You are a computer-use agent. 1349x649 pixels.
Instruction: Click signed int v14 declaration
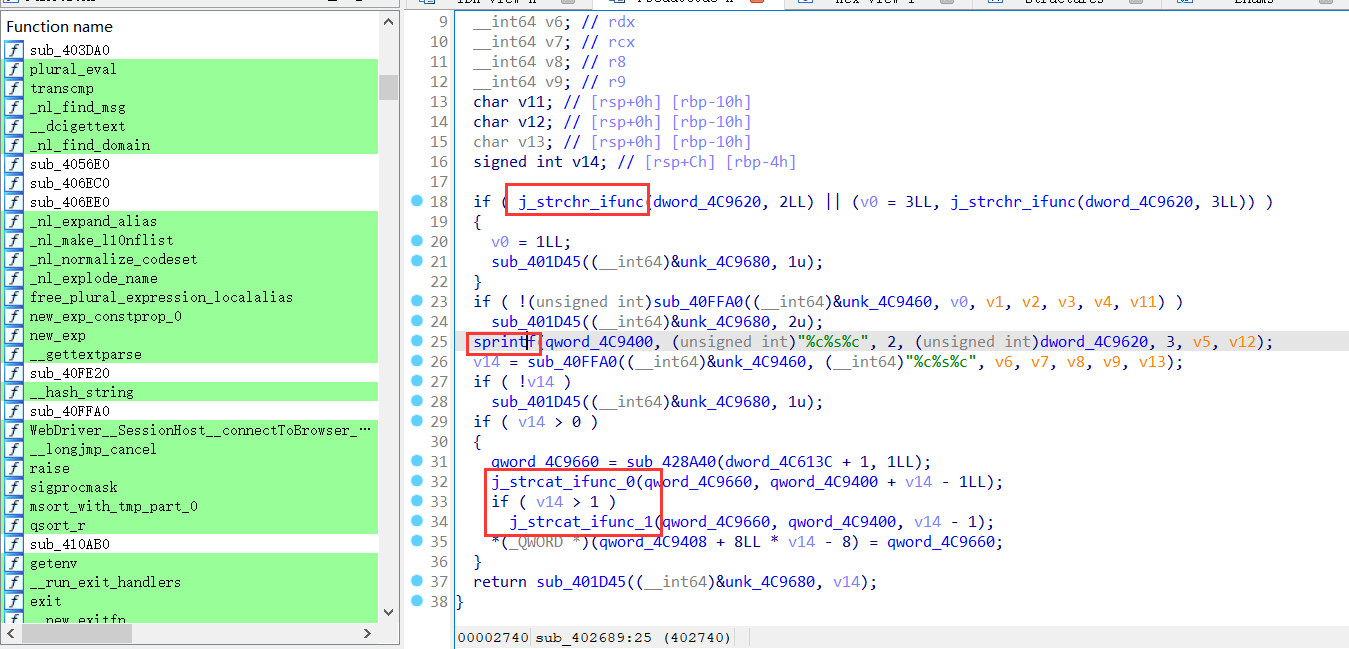(x=544, y=161)
